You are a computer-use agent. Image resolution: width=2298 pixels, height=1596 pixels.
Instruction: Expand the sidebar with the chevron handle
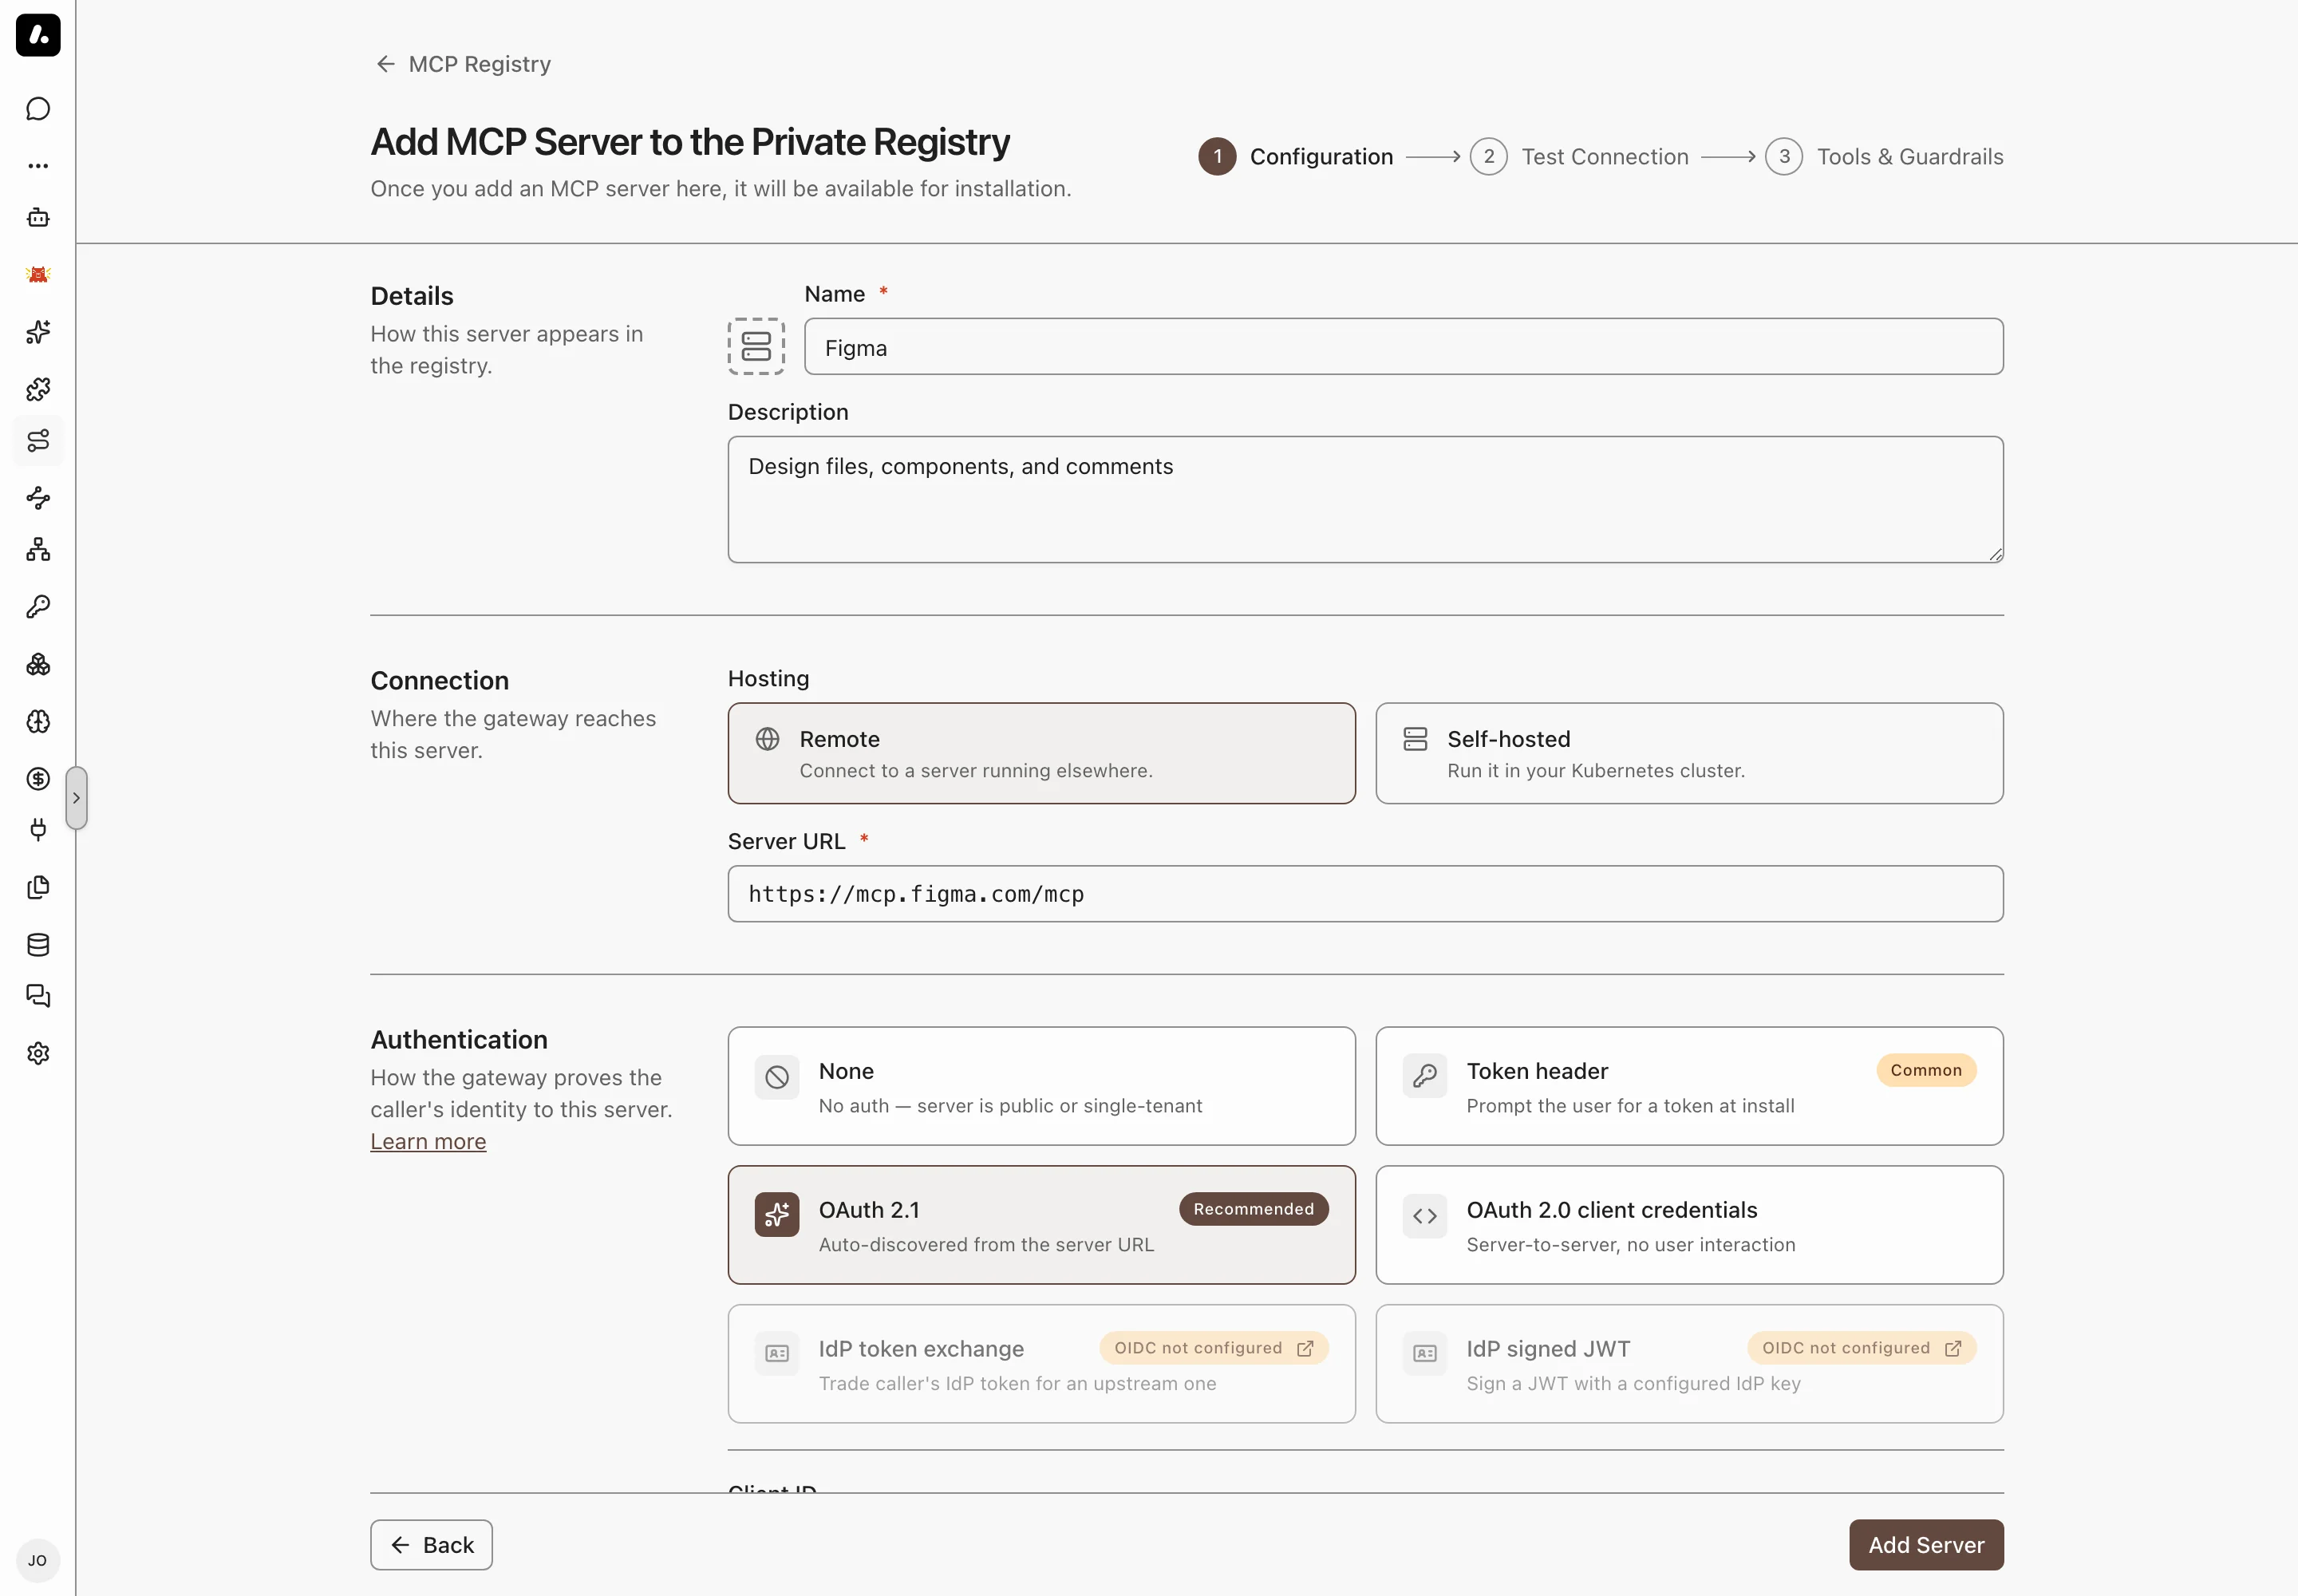pos(76,798)
